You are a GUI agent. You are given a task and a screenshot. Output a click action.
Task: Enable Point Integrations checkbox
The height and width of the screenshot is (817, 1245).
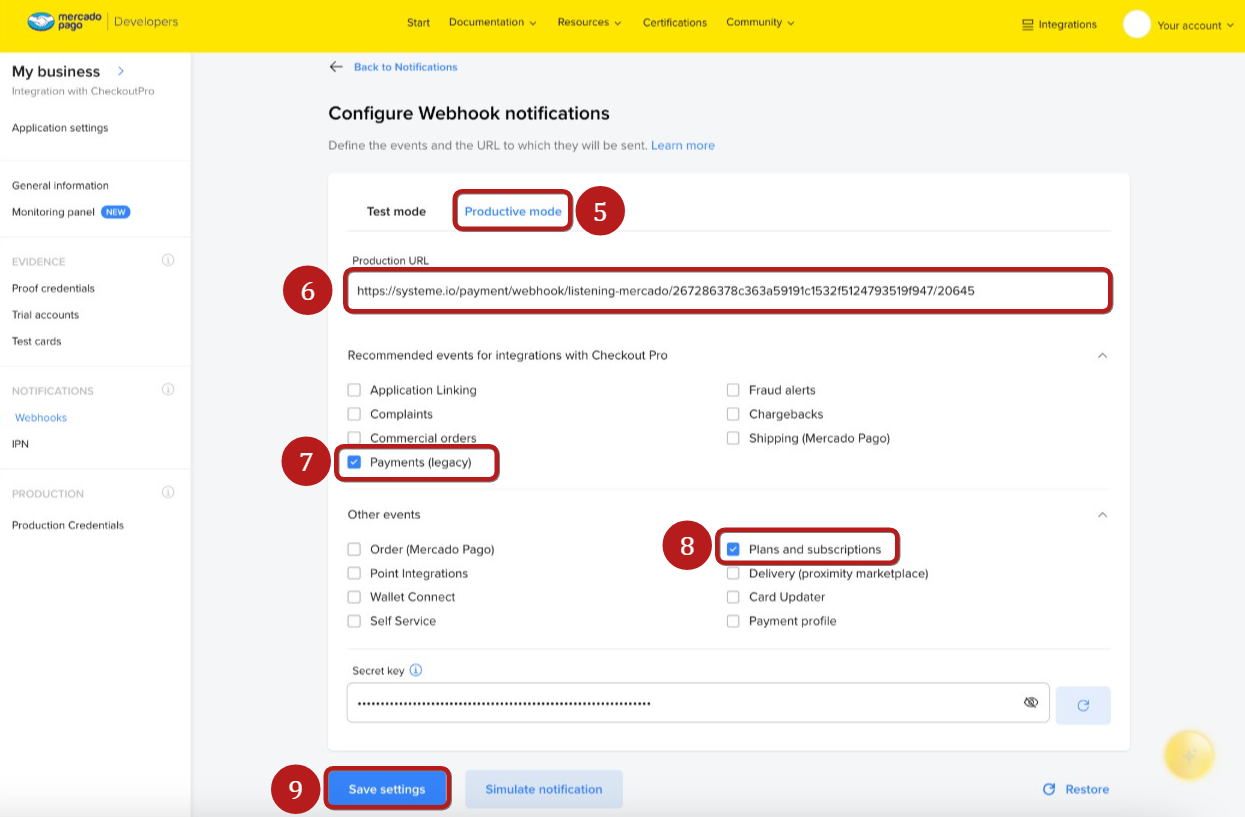point(354,573)
